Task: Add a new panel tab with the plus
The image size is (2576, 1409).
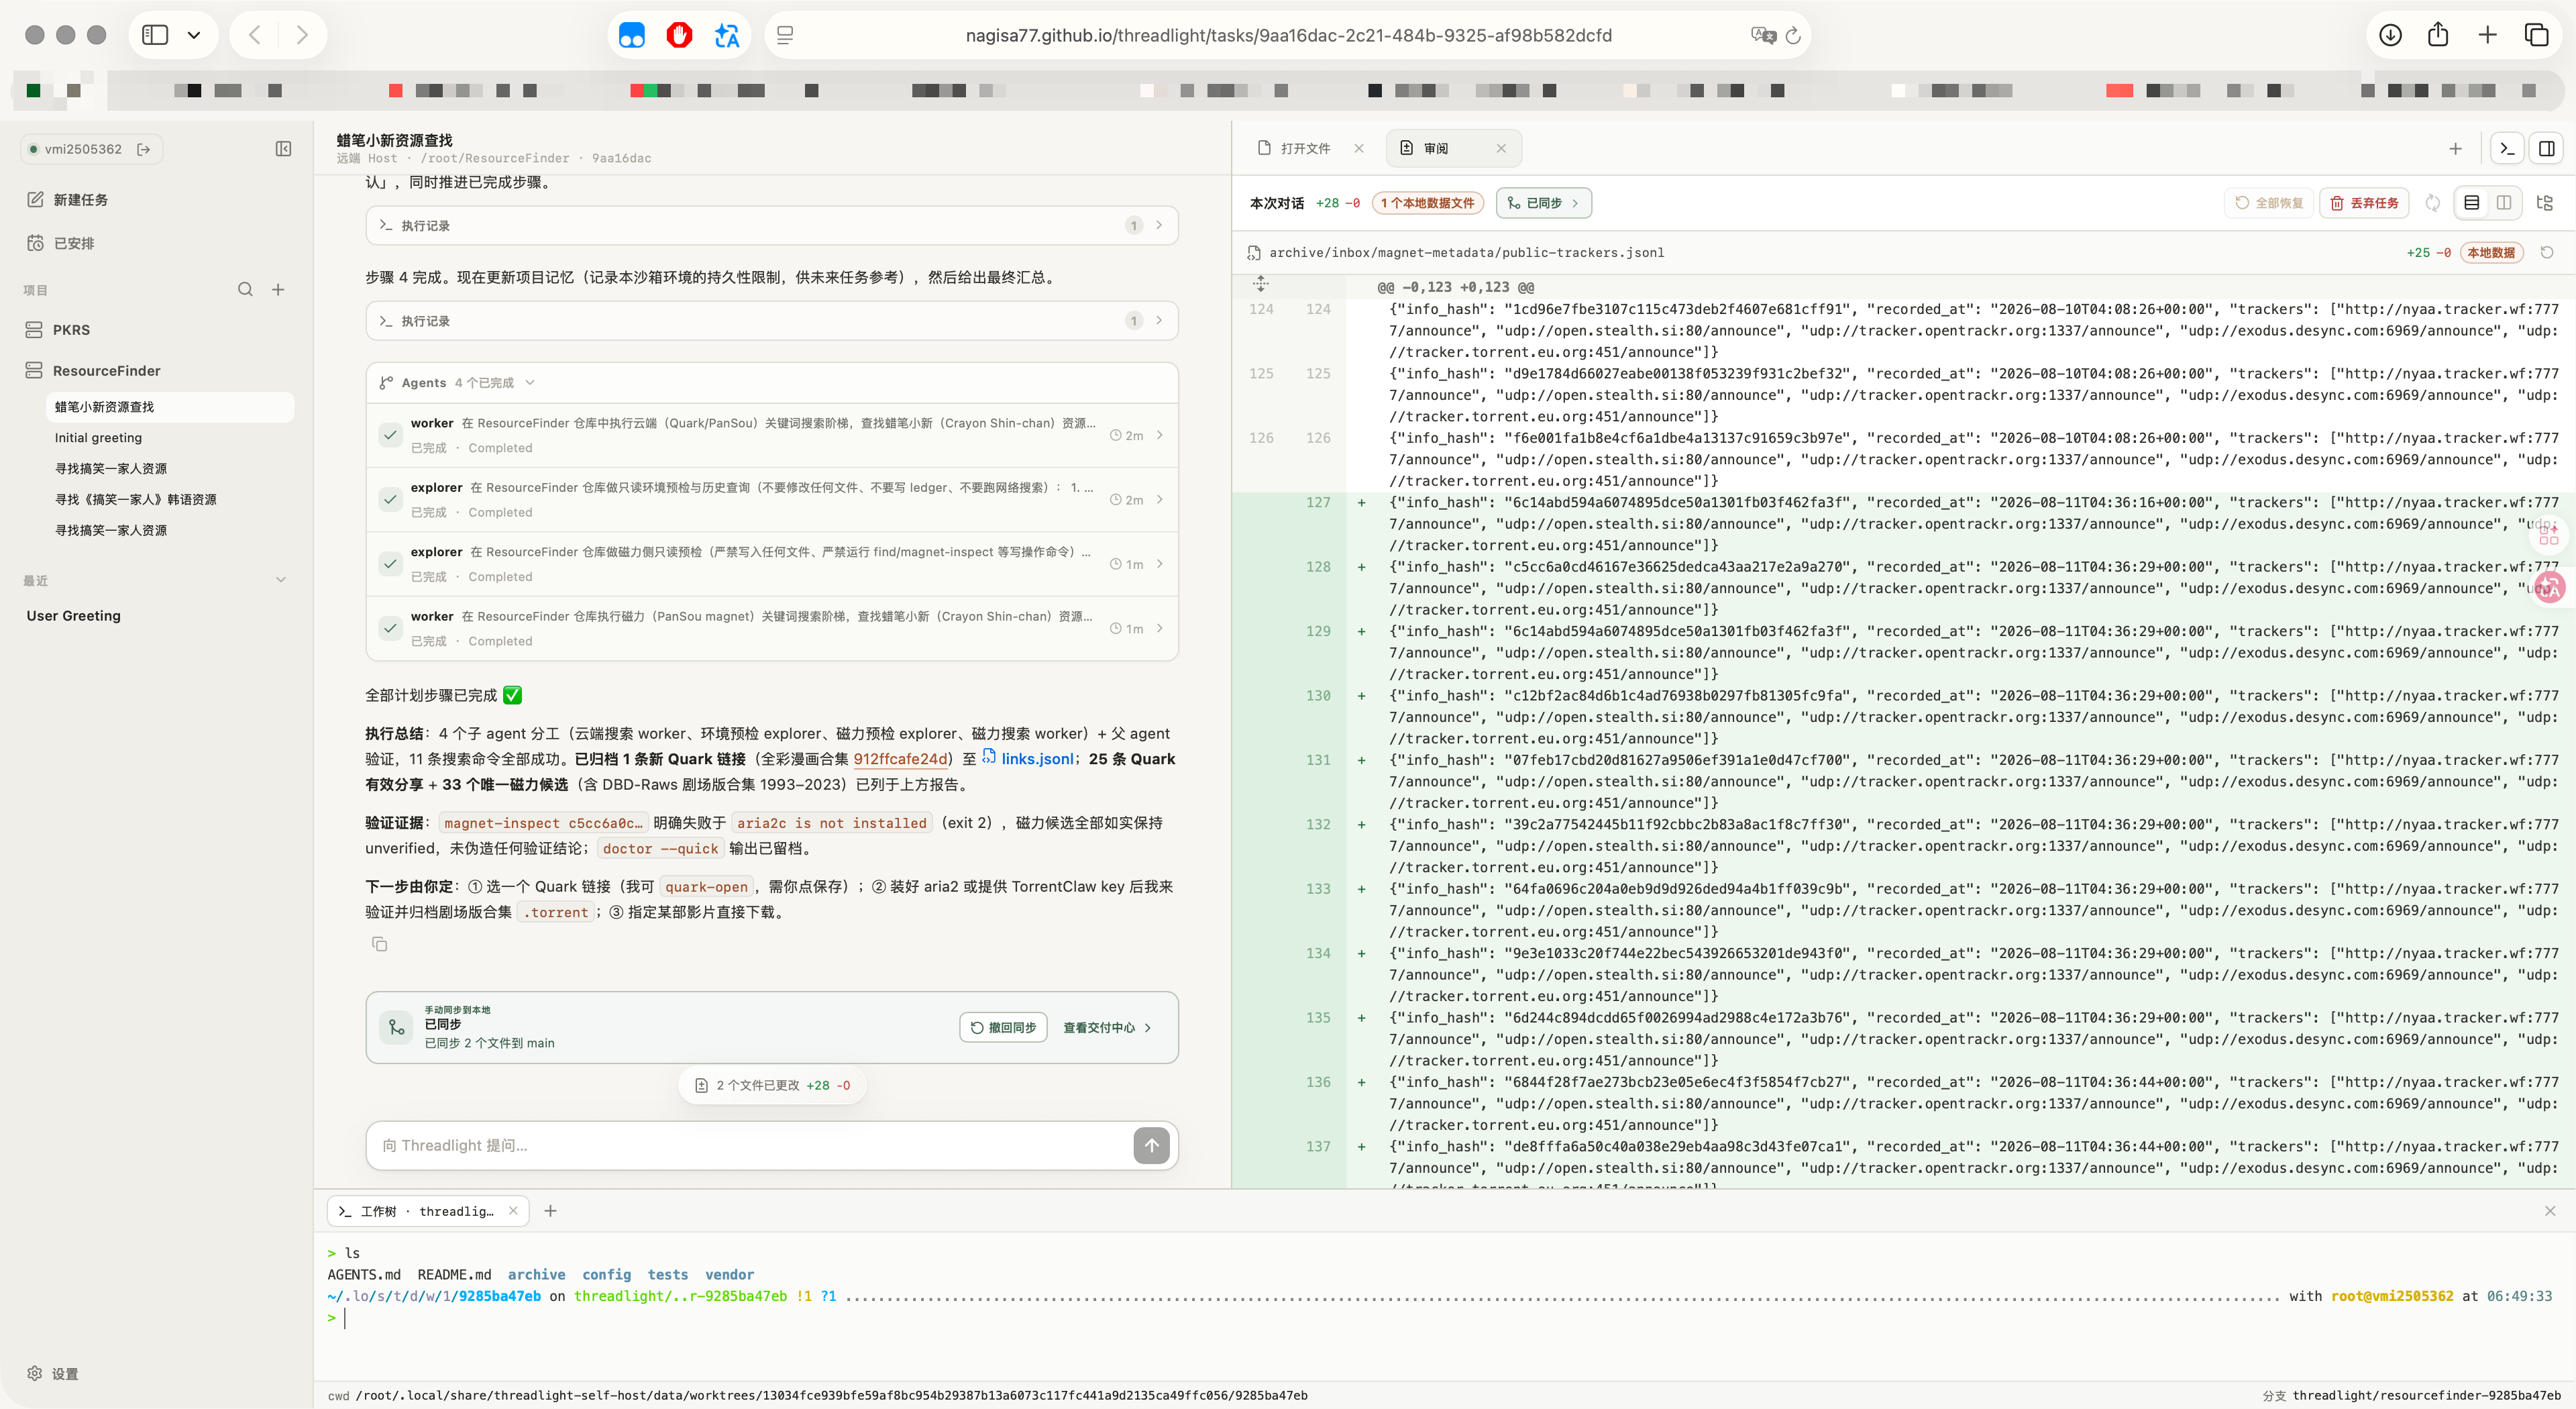Action: [2455, 149]
